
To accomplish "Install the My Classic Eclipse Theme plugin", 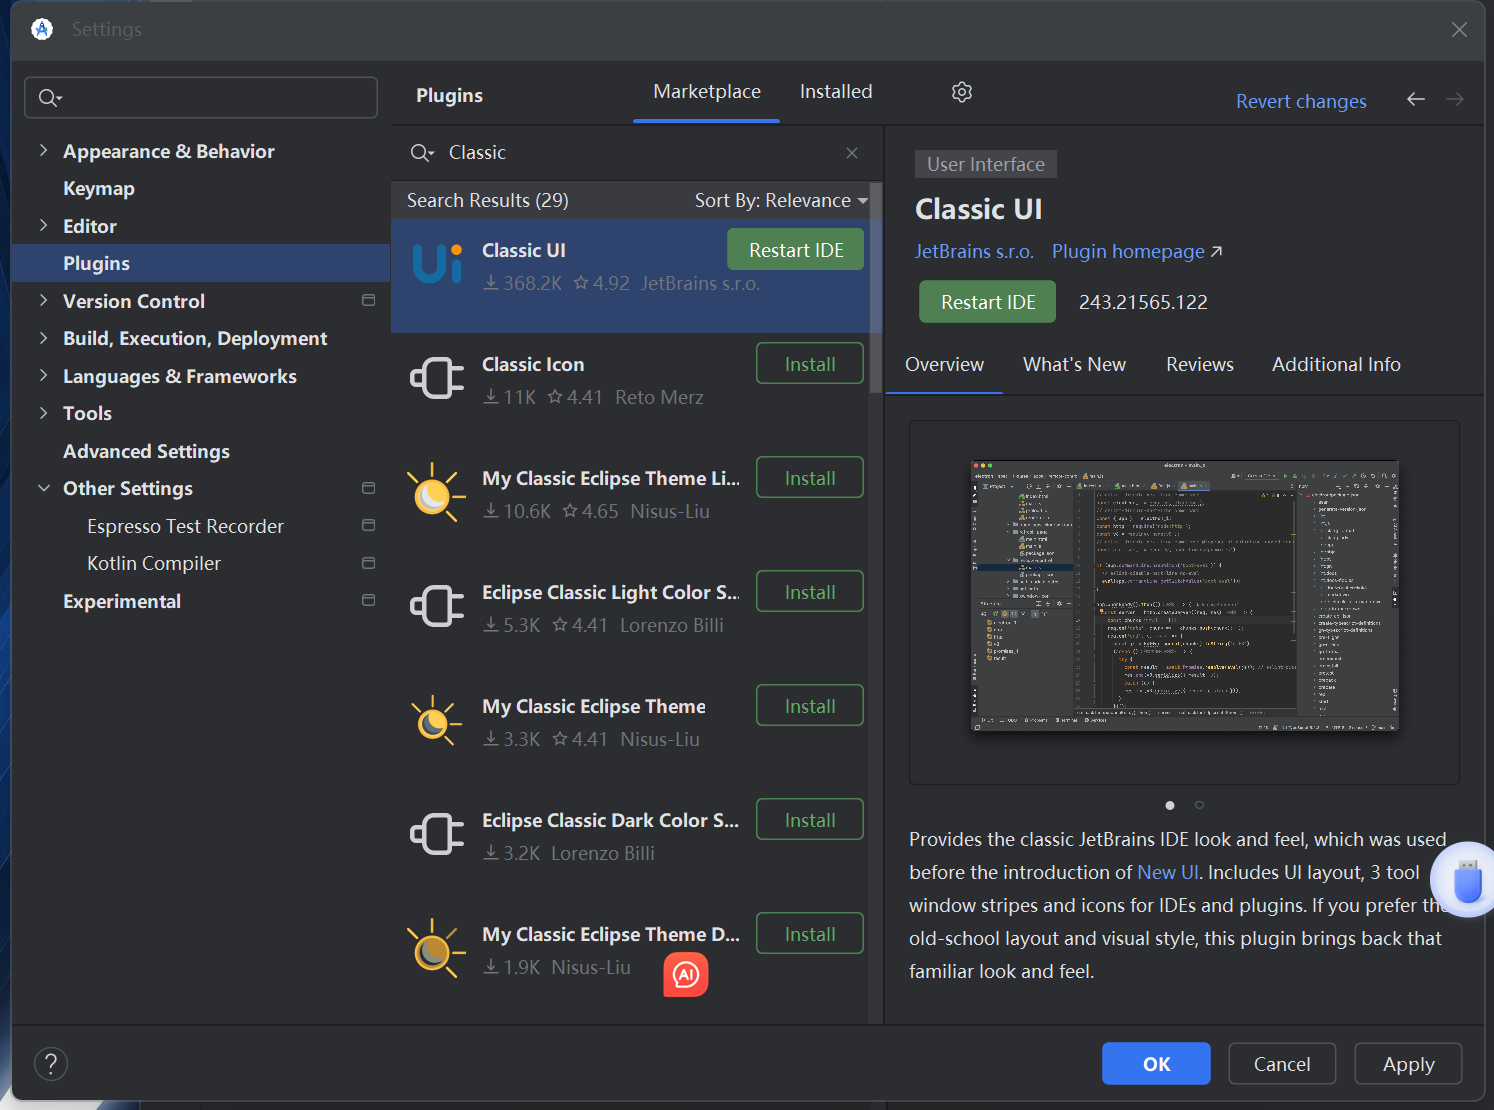I will tap(810, 706).
